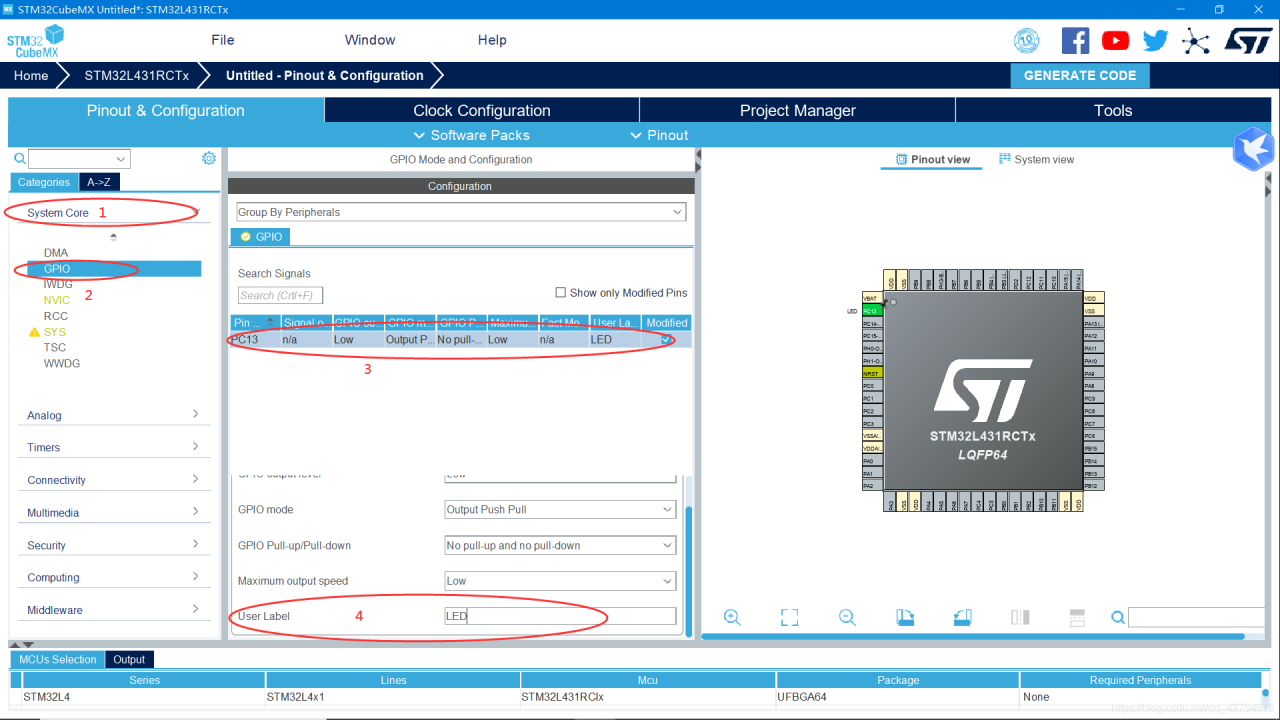Click the GENERATE CODE button
The height and width of the screenshot is (720, 1280).
(1080, 75)
